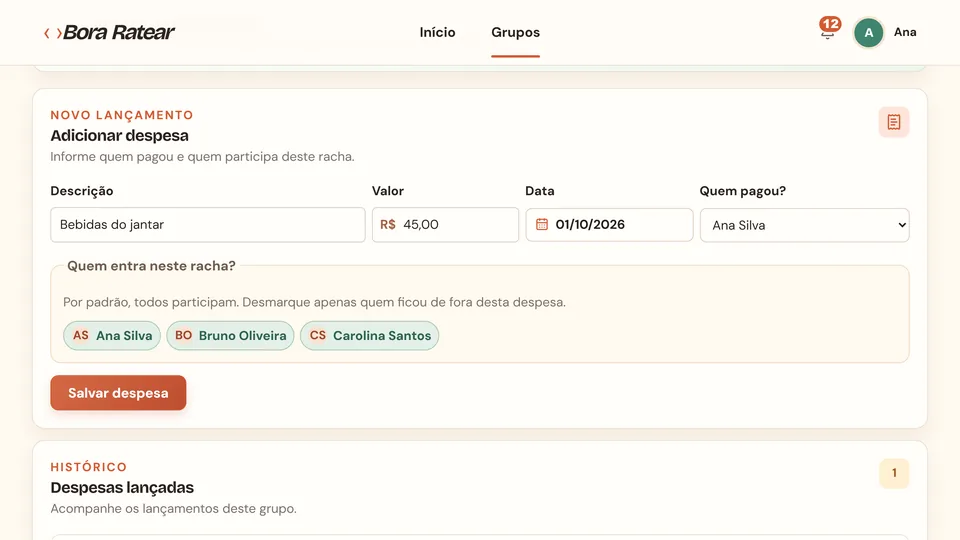
Task: Click the 'Quem pagou?' field label
Action: coord(743,191)
